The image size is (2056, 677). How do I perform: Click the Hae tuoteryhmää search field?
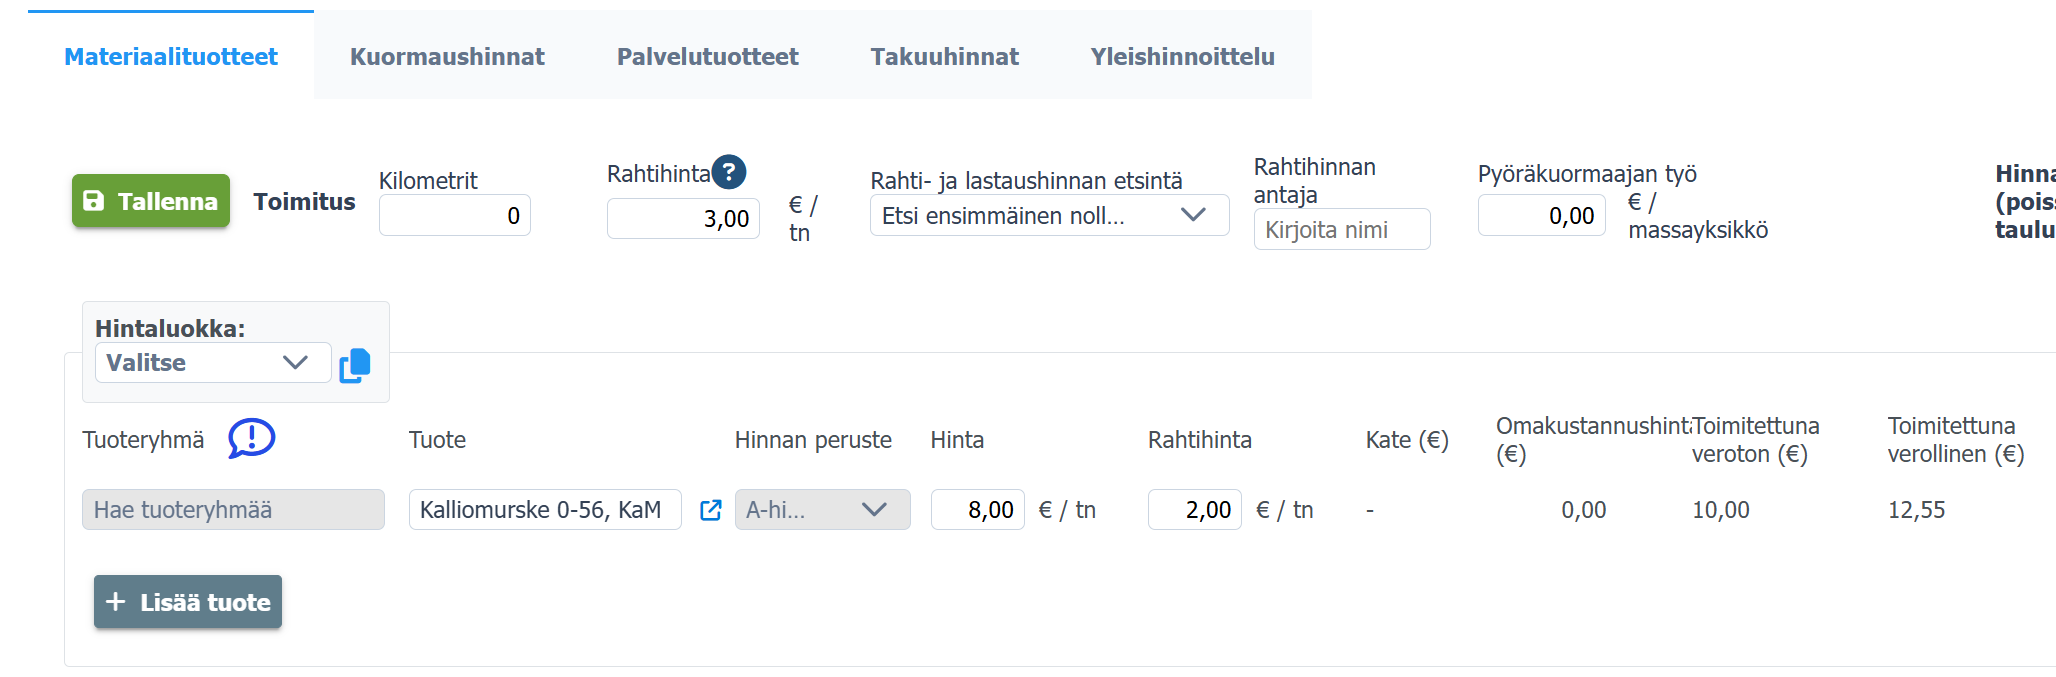pyautogui.click(x=233, y=510)
